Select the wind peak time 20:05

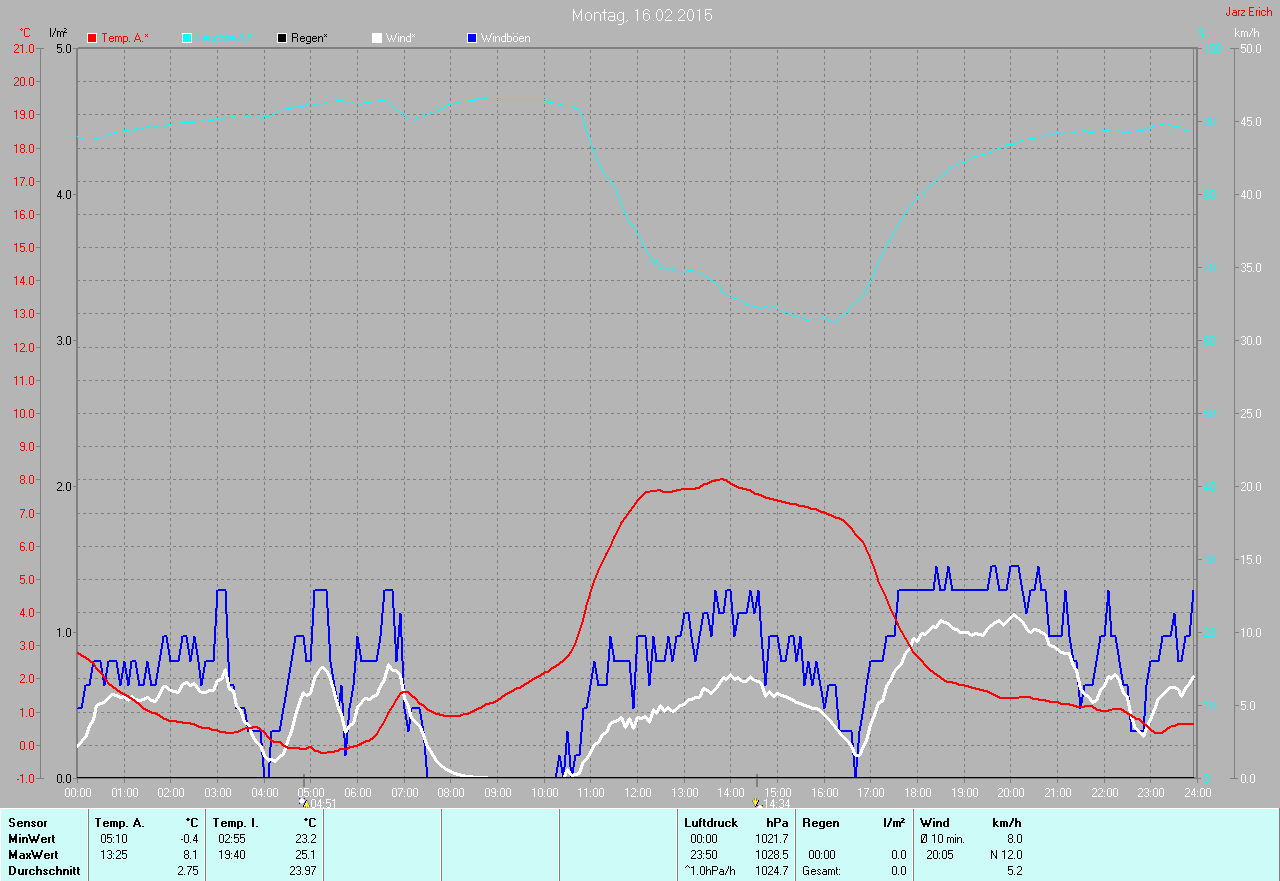point(940,855)
